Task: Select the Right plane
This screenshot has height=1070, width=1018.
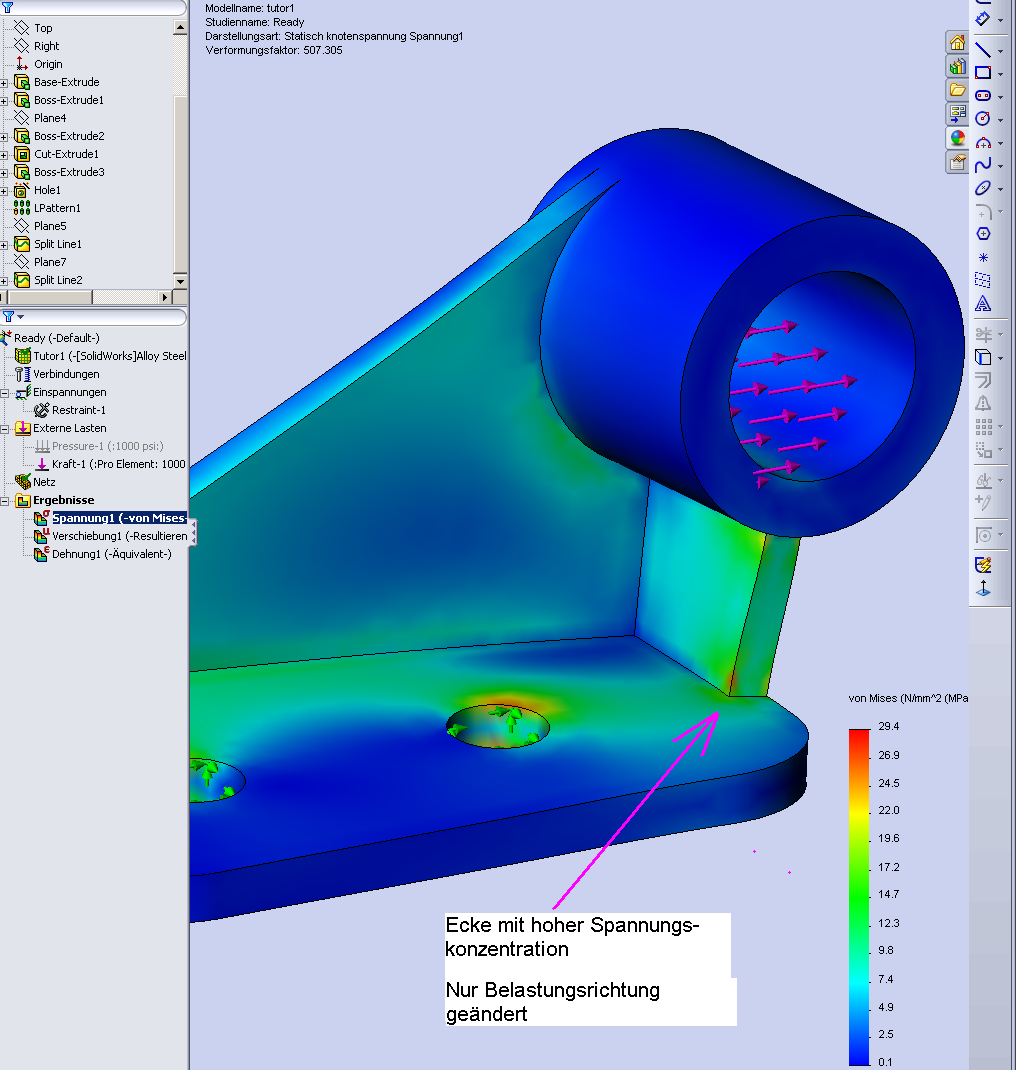Action: coord(46,46)
